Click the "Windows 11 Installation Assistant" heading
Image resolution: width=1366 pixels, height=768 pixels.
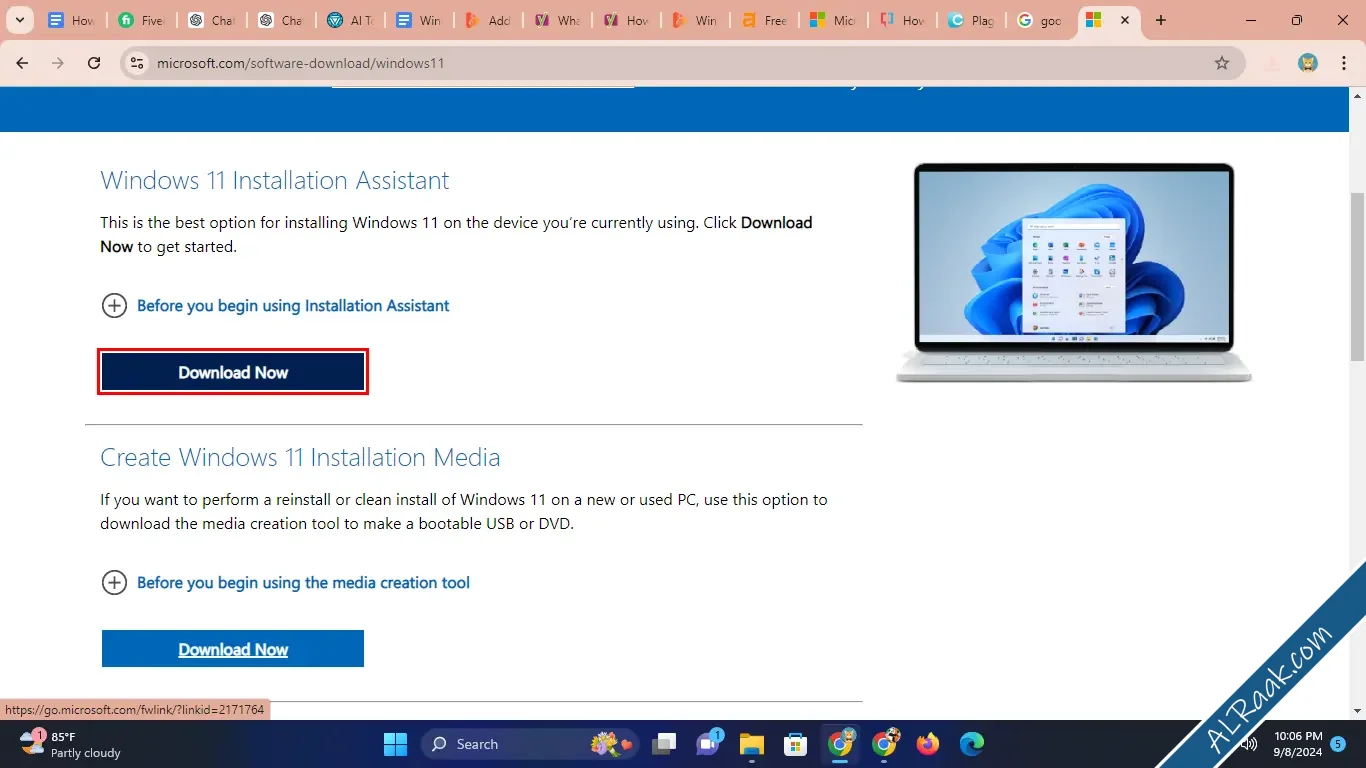pyautogui.click(x=275, y=181)
